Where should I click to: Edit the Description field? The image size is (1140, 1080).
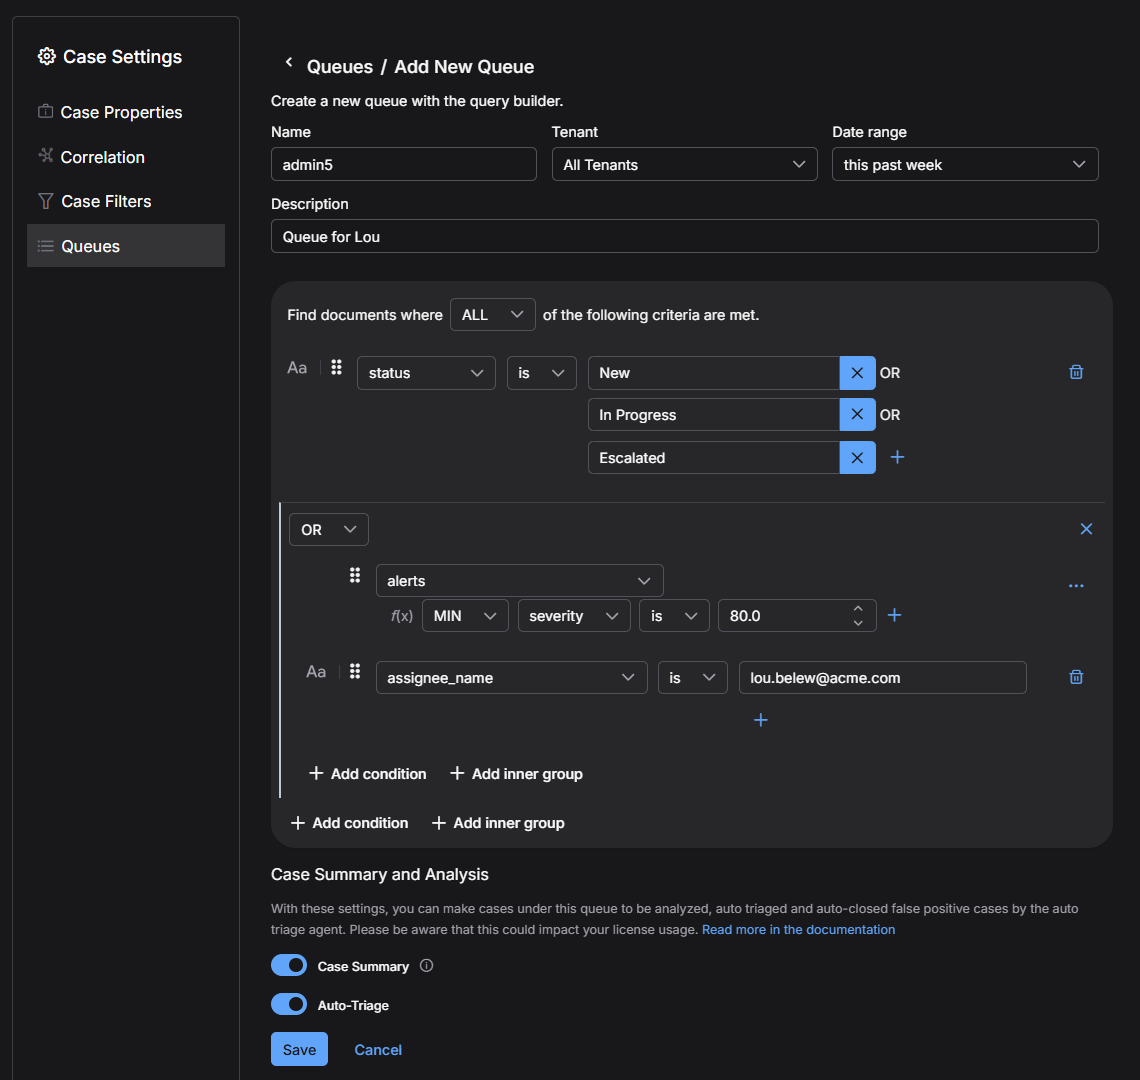pyautogui.click(x=684, y=236)
